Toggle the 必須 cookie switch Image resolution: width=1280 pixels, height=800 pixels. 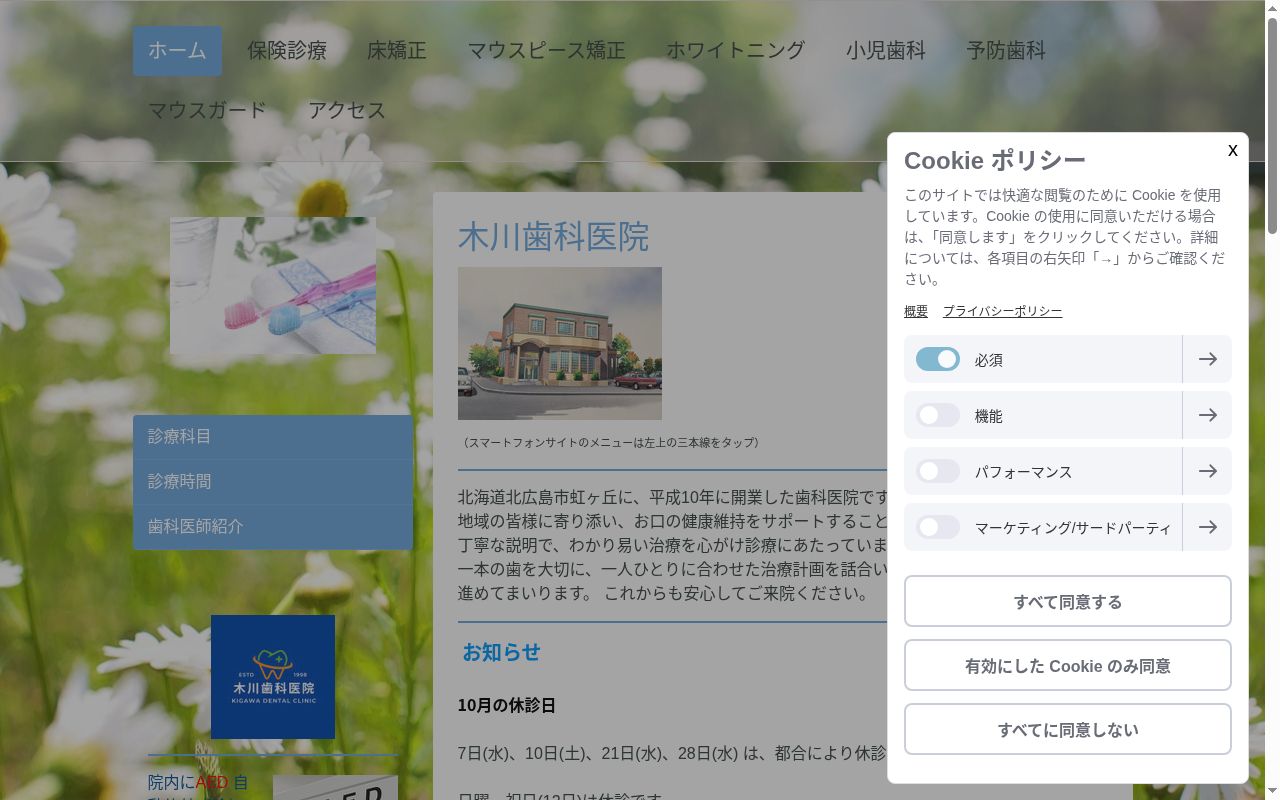coord(938,359)
